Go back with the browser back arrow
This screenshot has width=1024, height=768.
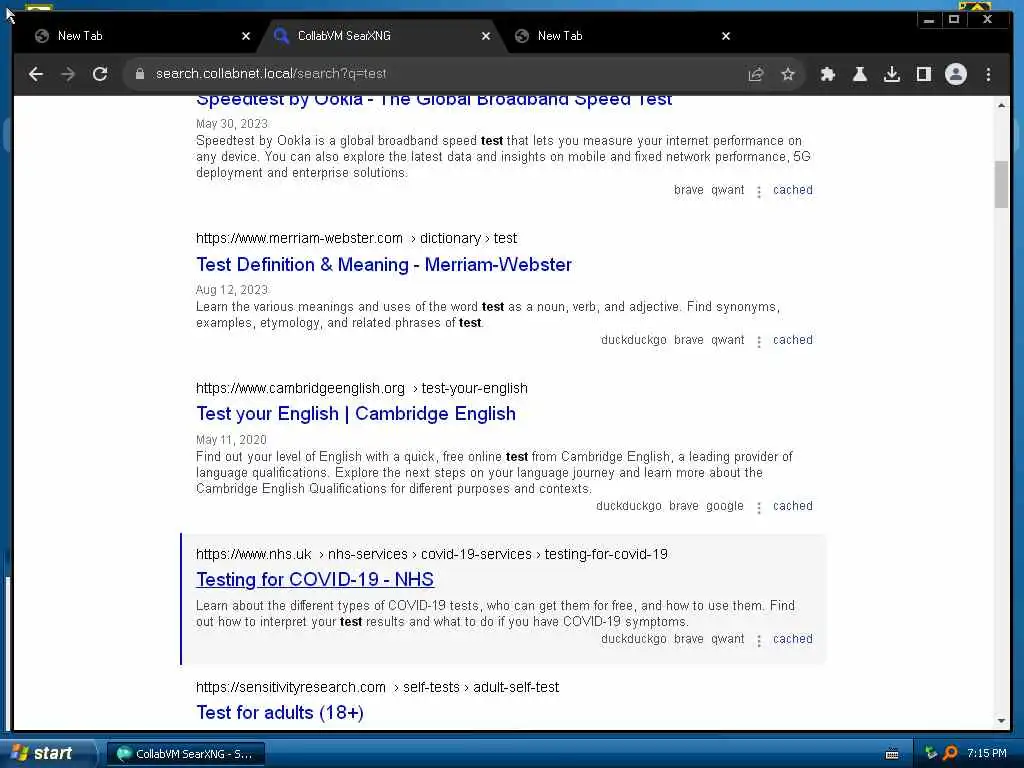36,74
